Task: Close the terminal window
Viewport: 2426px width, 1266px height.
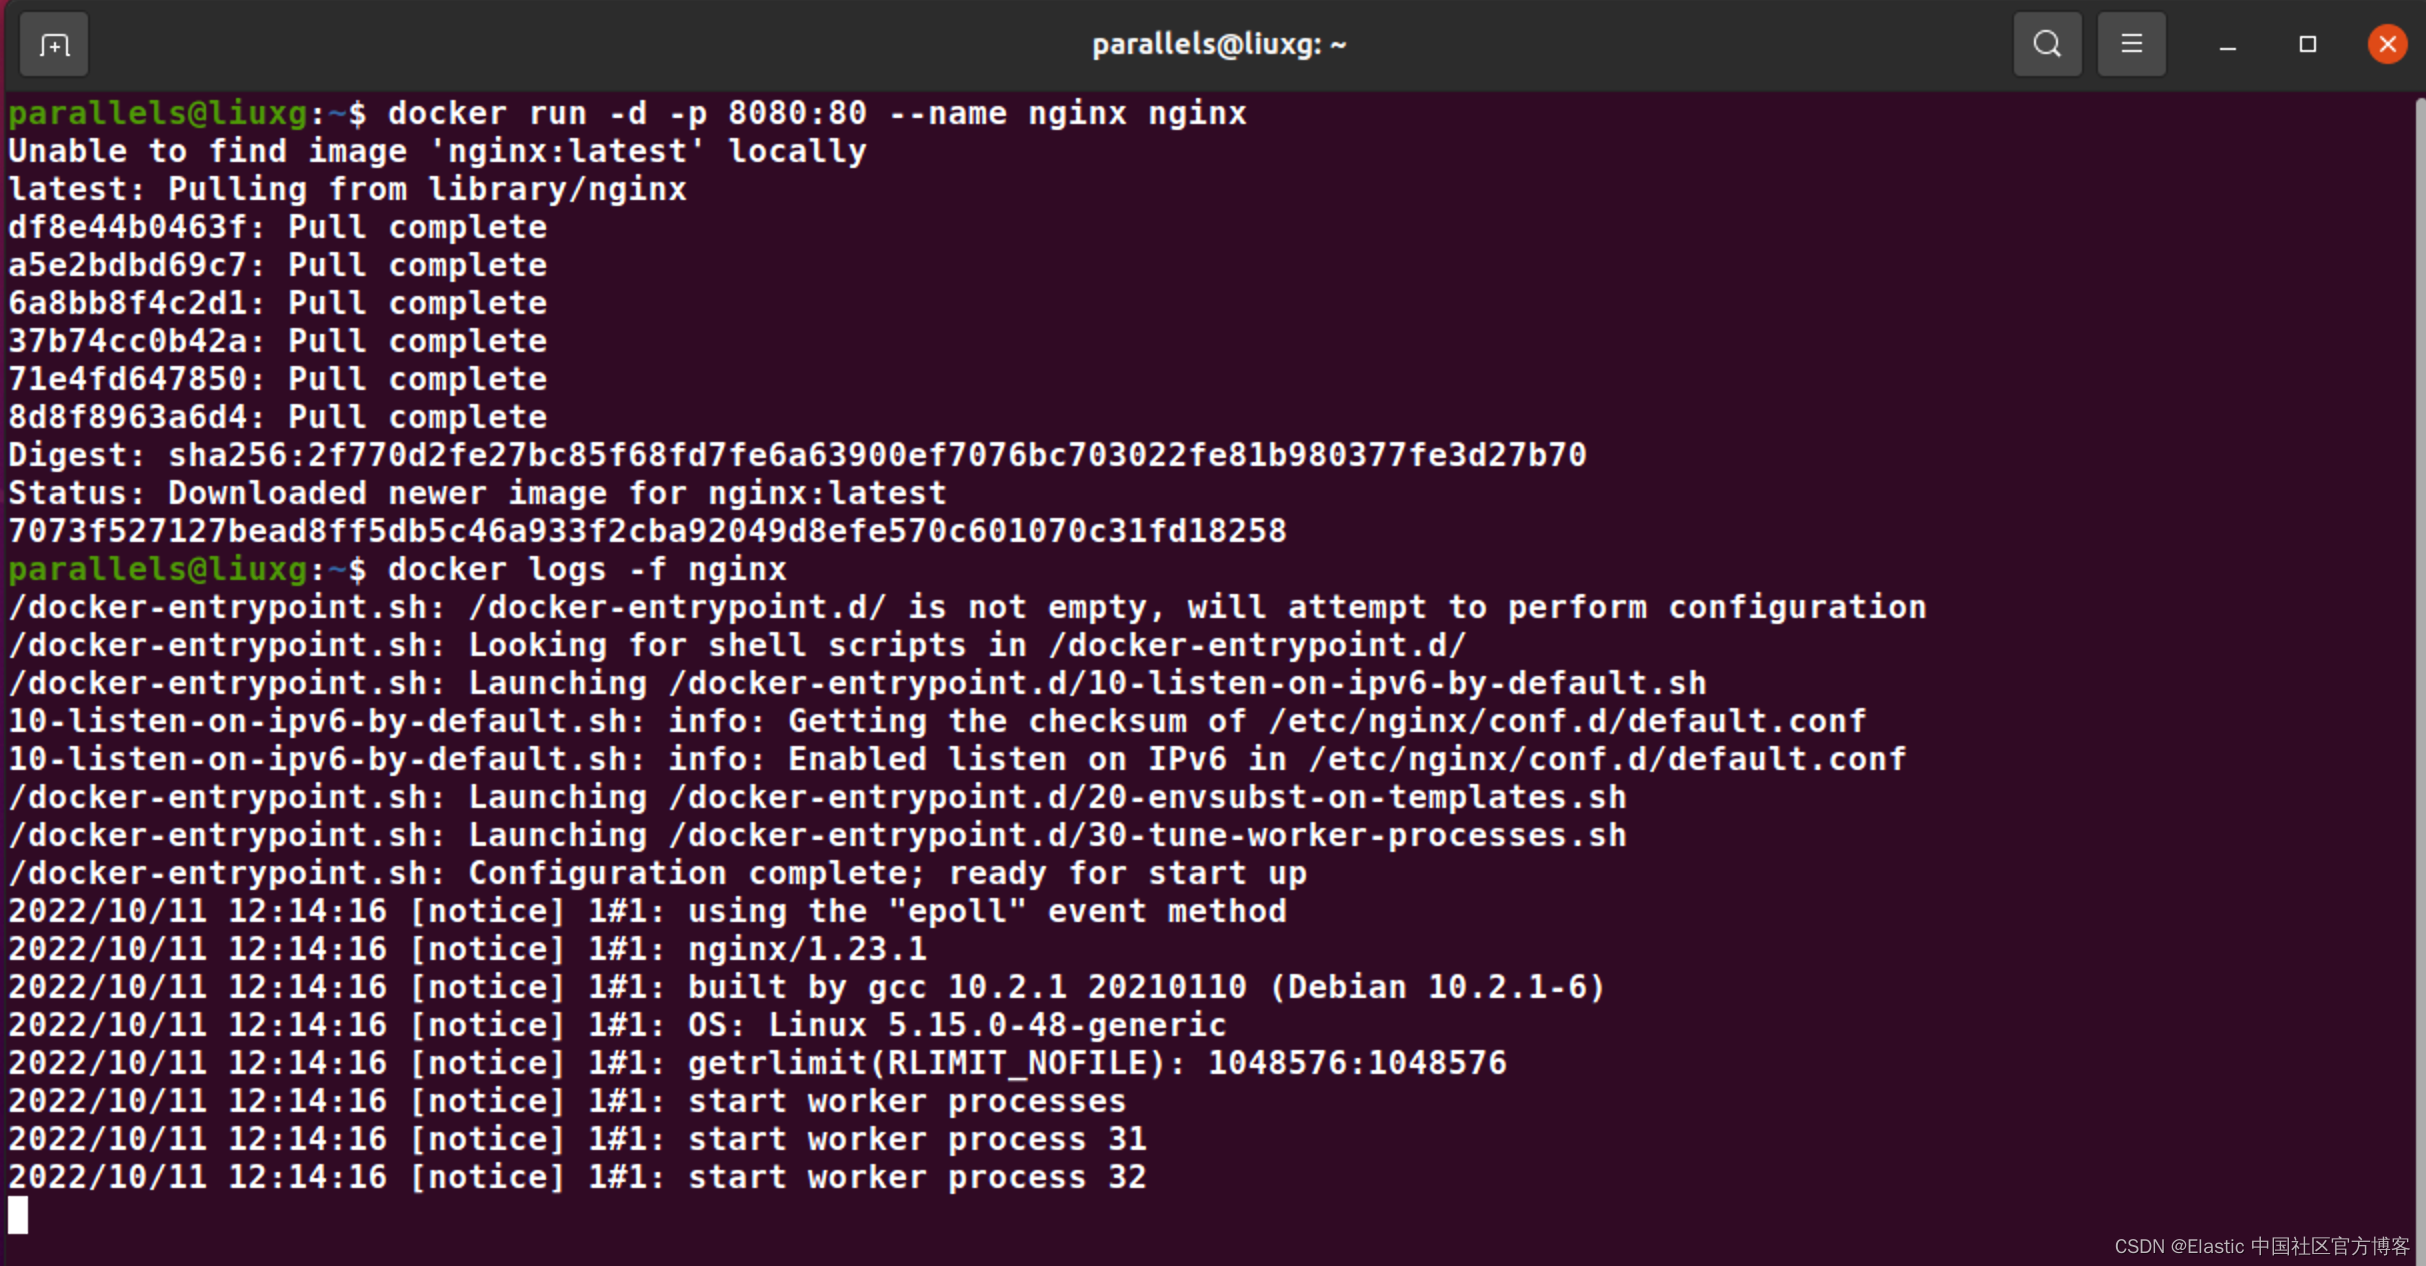Action: pyautogui.click(x=2387, y=45)
